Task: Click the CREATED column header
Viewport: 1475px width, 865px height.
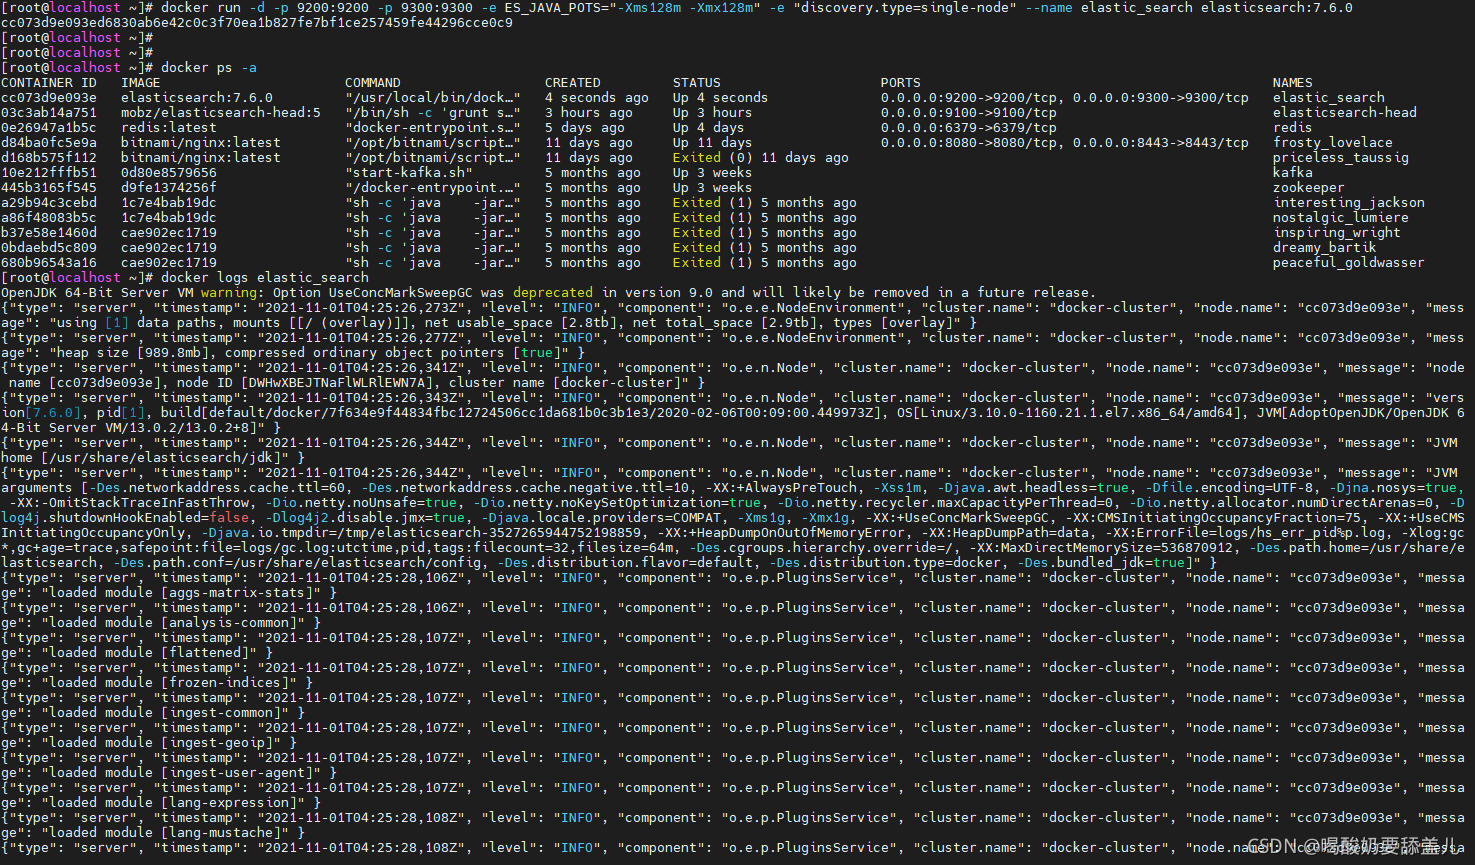Action: point(573,83)
